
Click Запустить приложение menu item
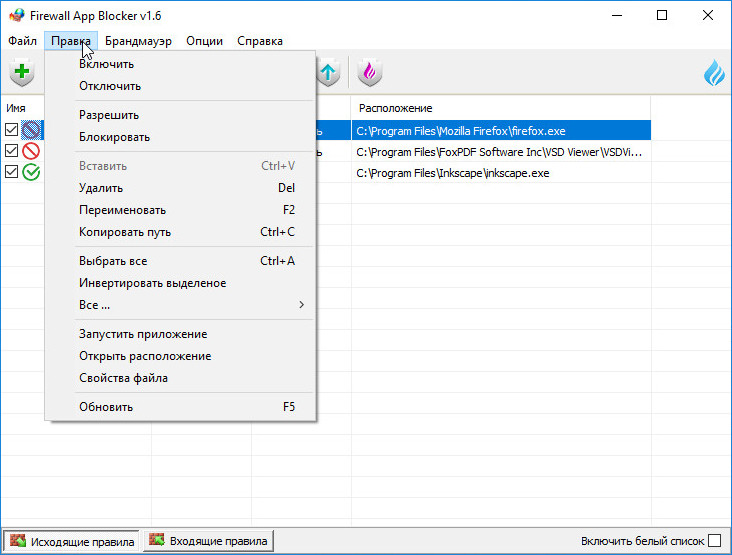pyautogui.click(x=181, y=334)
